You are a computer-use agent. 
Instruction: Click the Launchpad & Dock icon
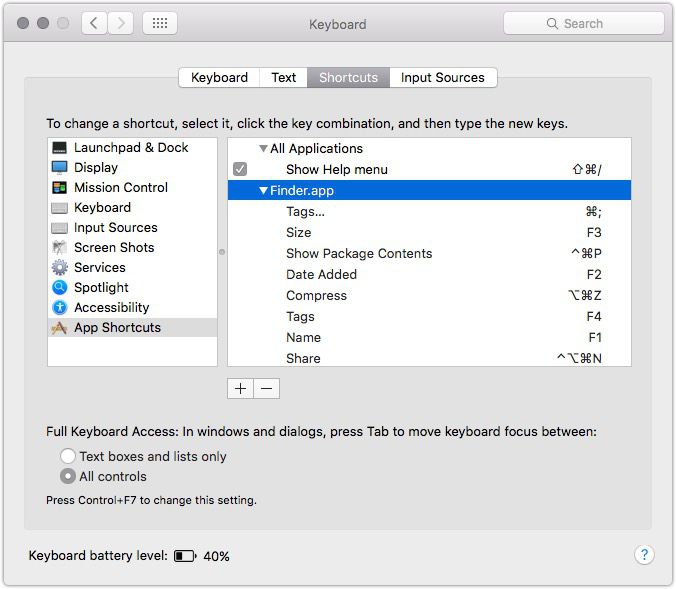(x=59, y=148)
